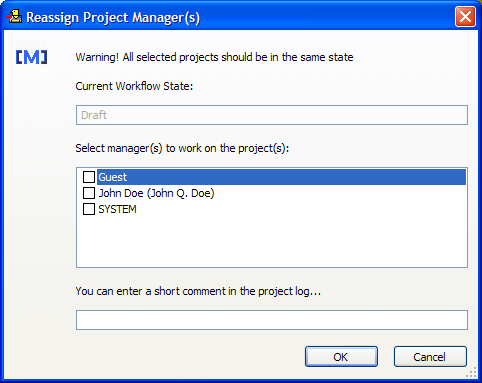Click the Current Workflow State label

tap(134, 86)
